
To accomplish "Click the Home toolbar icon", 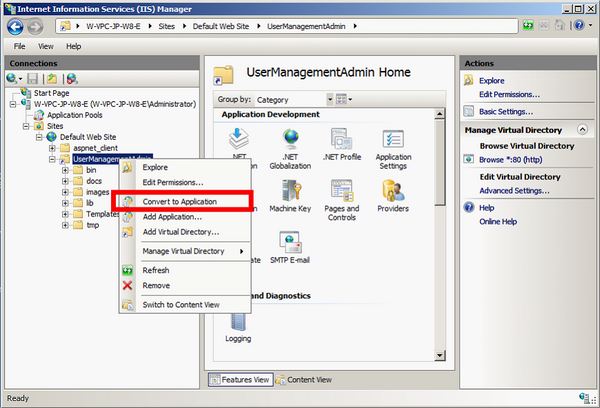I will tap(560, 26).
